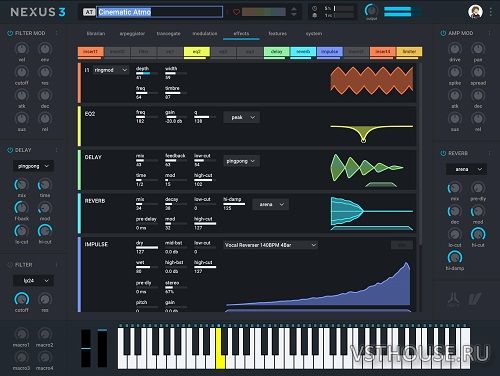Open the lp24 filter type dropdown
500x376 pixels.
pos(33,281)
